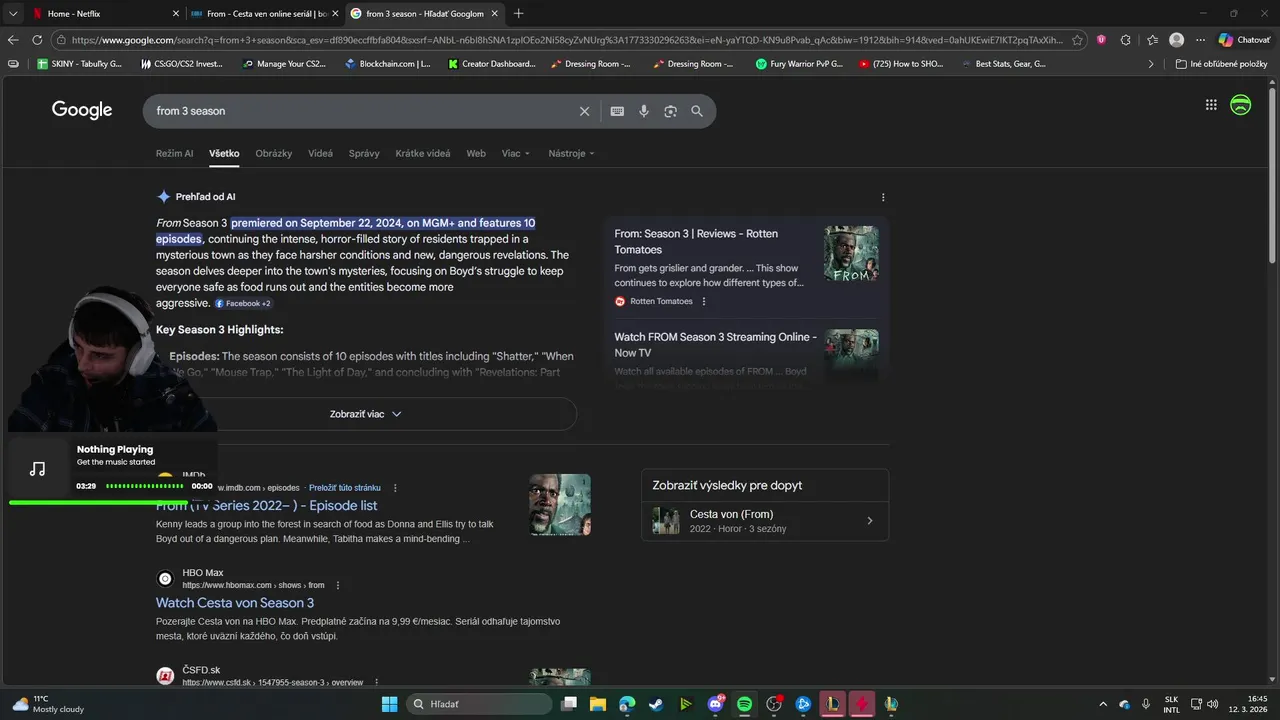Open File Explorer from the taskbar
This screenshot has width=1280, height=720.
coord(597,704)
